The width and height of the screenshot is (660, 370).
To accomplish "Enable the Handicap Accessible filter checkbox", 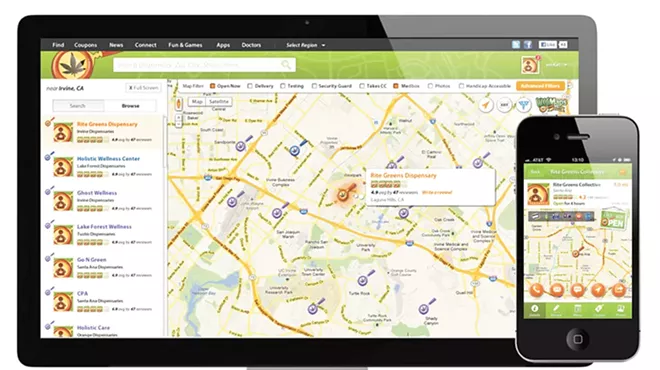I will pyautogui.click(x=461, y=86).
